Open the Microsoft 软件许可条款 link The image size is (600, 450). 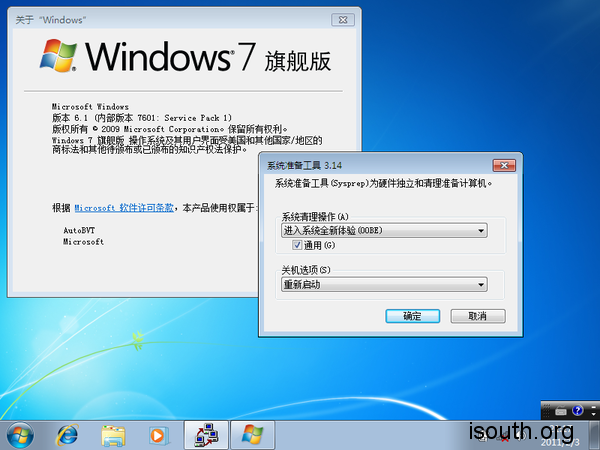coord(125,208)
